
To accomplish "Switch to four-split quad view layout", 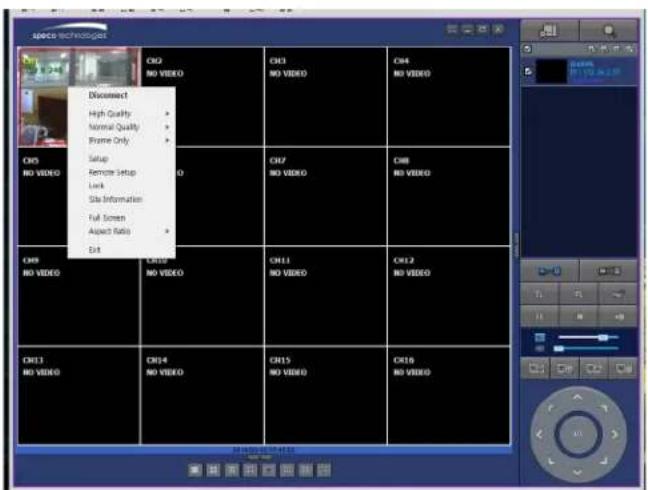I will 213,470.
